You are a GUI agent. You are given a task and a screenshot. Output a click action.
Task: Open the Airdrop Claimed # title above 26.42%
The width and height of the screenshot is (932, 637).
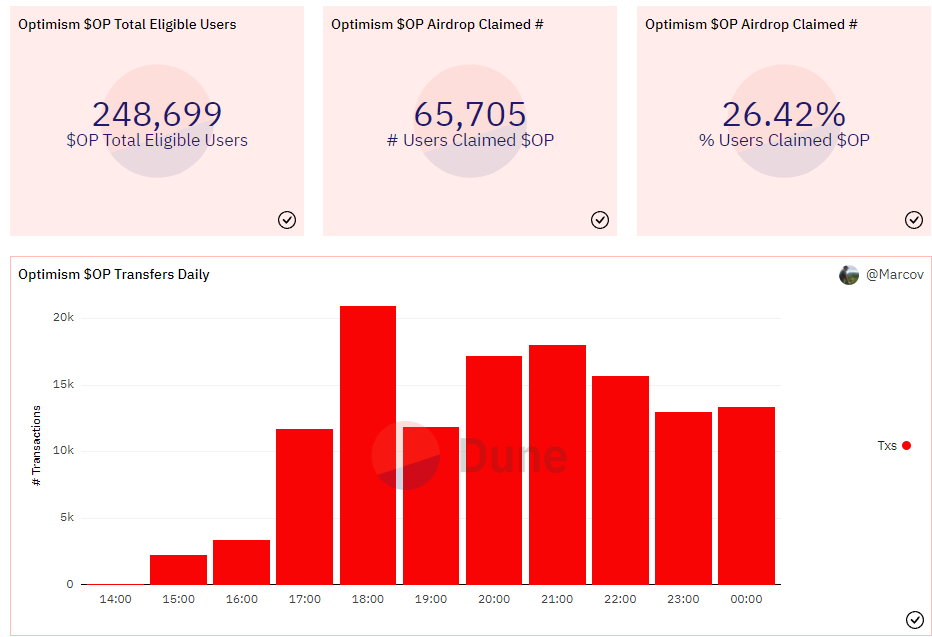coord(751,24)
